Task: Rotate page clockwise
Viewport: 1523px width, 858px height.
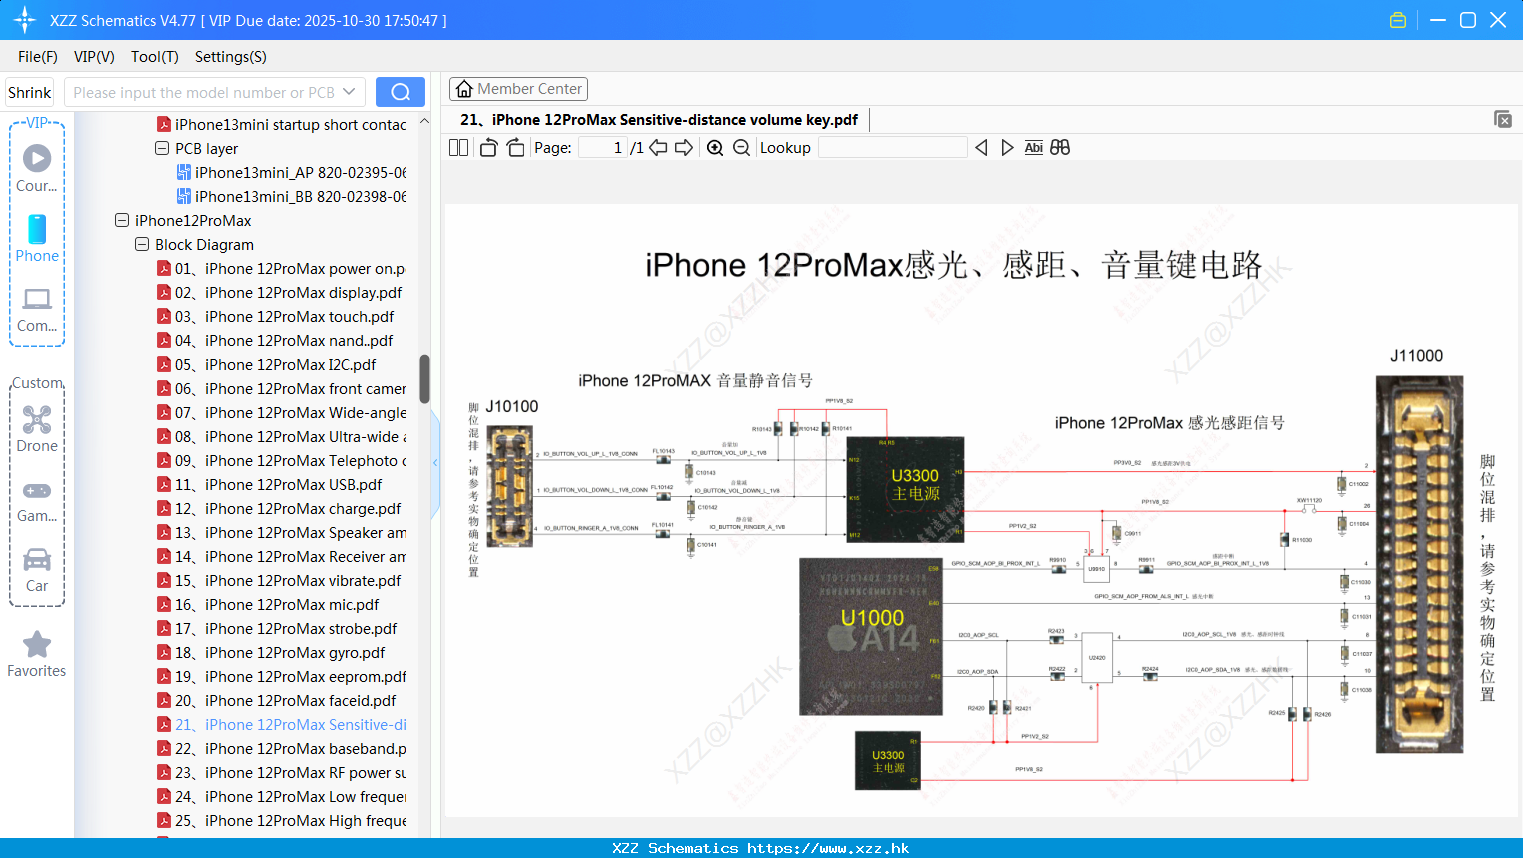Action: click(x=515, y=148)
